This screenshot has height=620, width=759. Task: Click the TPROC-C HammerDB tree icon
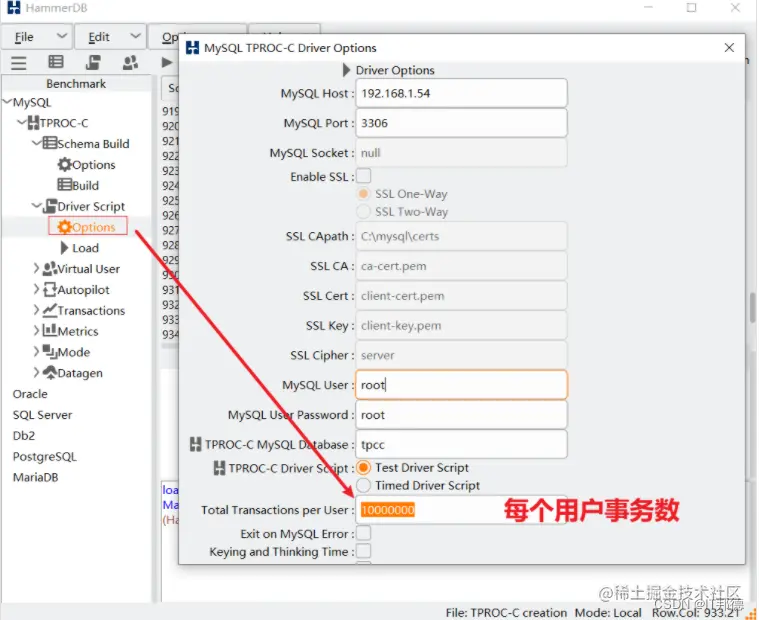pyautogui.click(x=33, y=123)
